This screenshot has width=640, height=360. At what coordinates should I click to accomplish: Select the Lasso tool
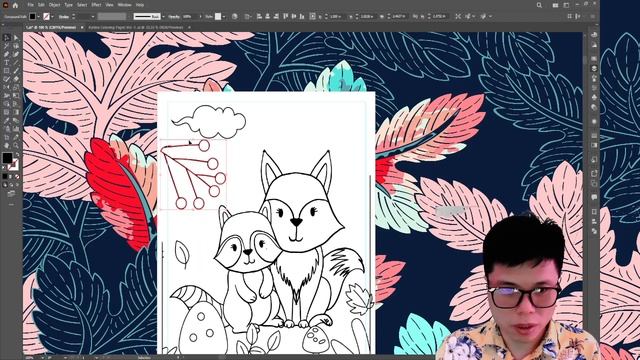16,46
